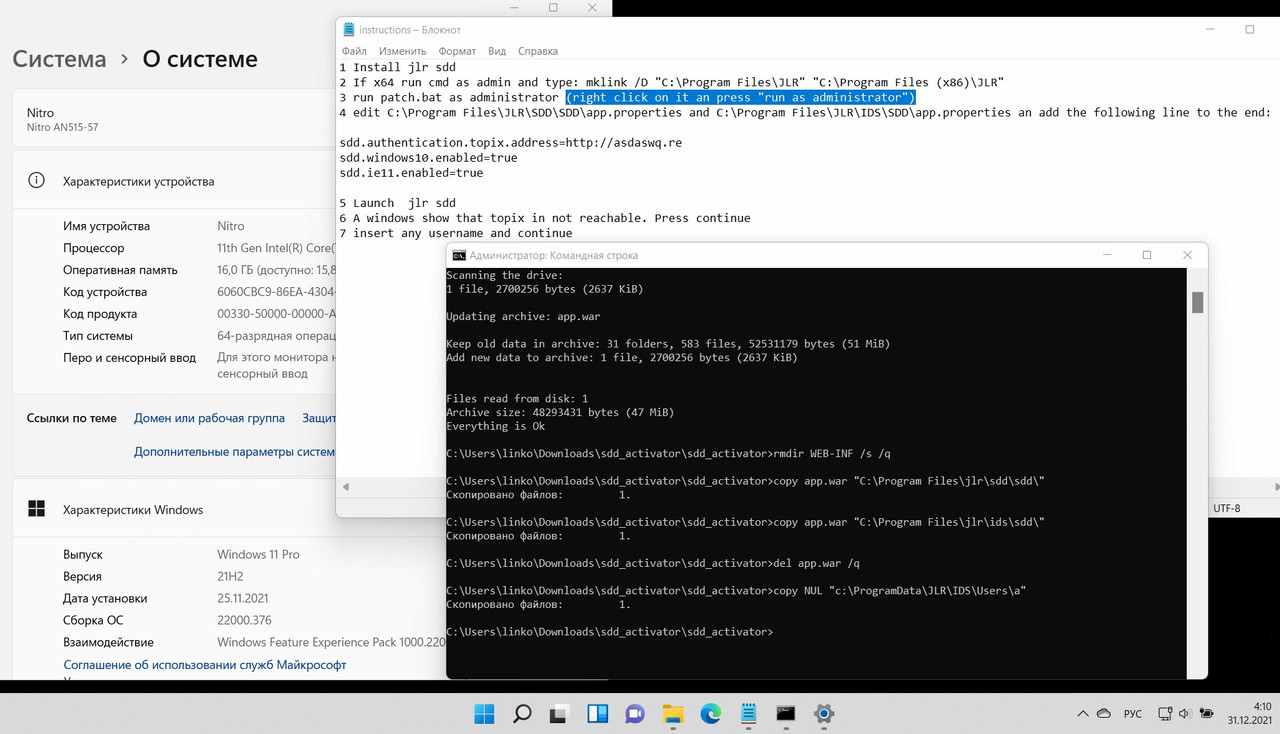Show hidden tray icons chevron
1280x734 pixels.
(1082, 714)
